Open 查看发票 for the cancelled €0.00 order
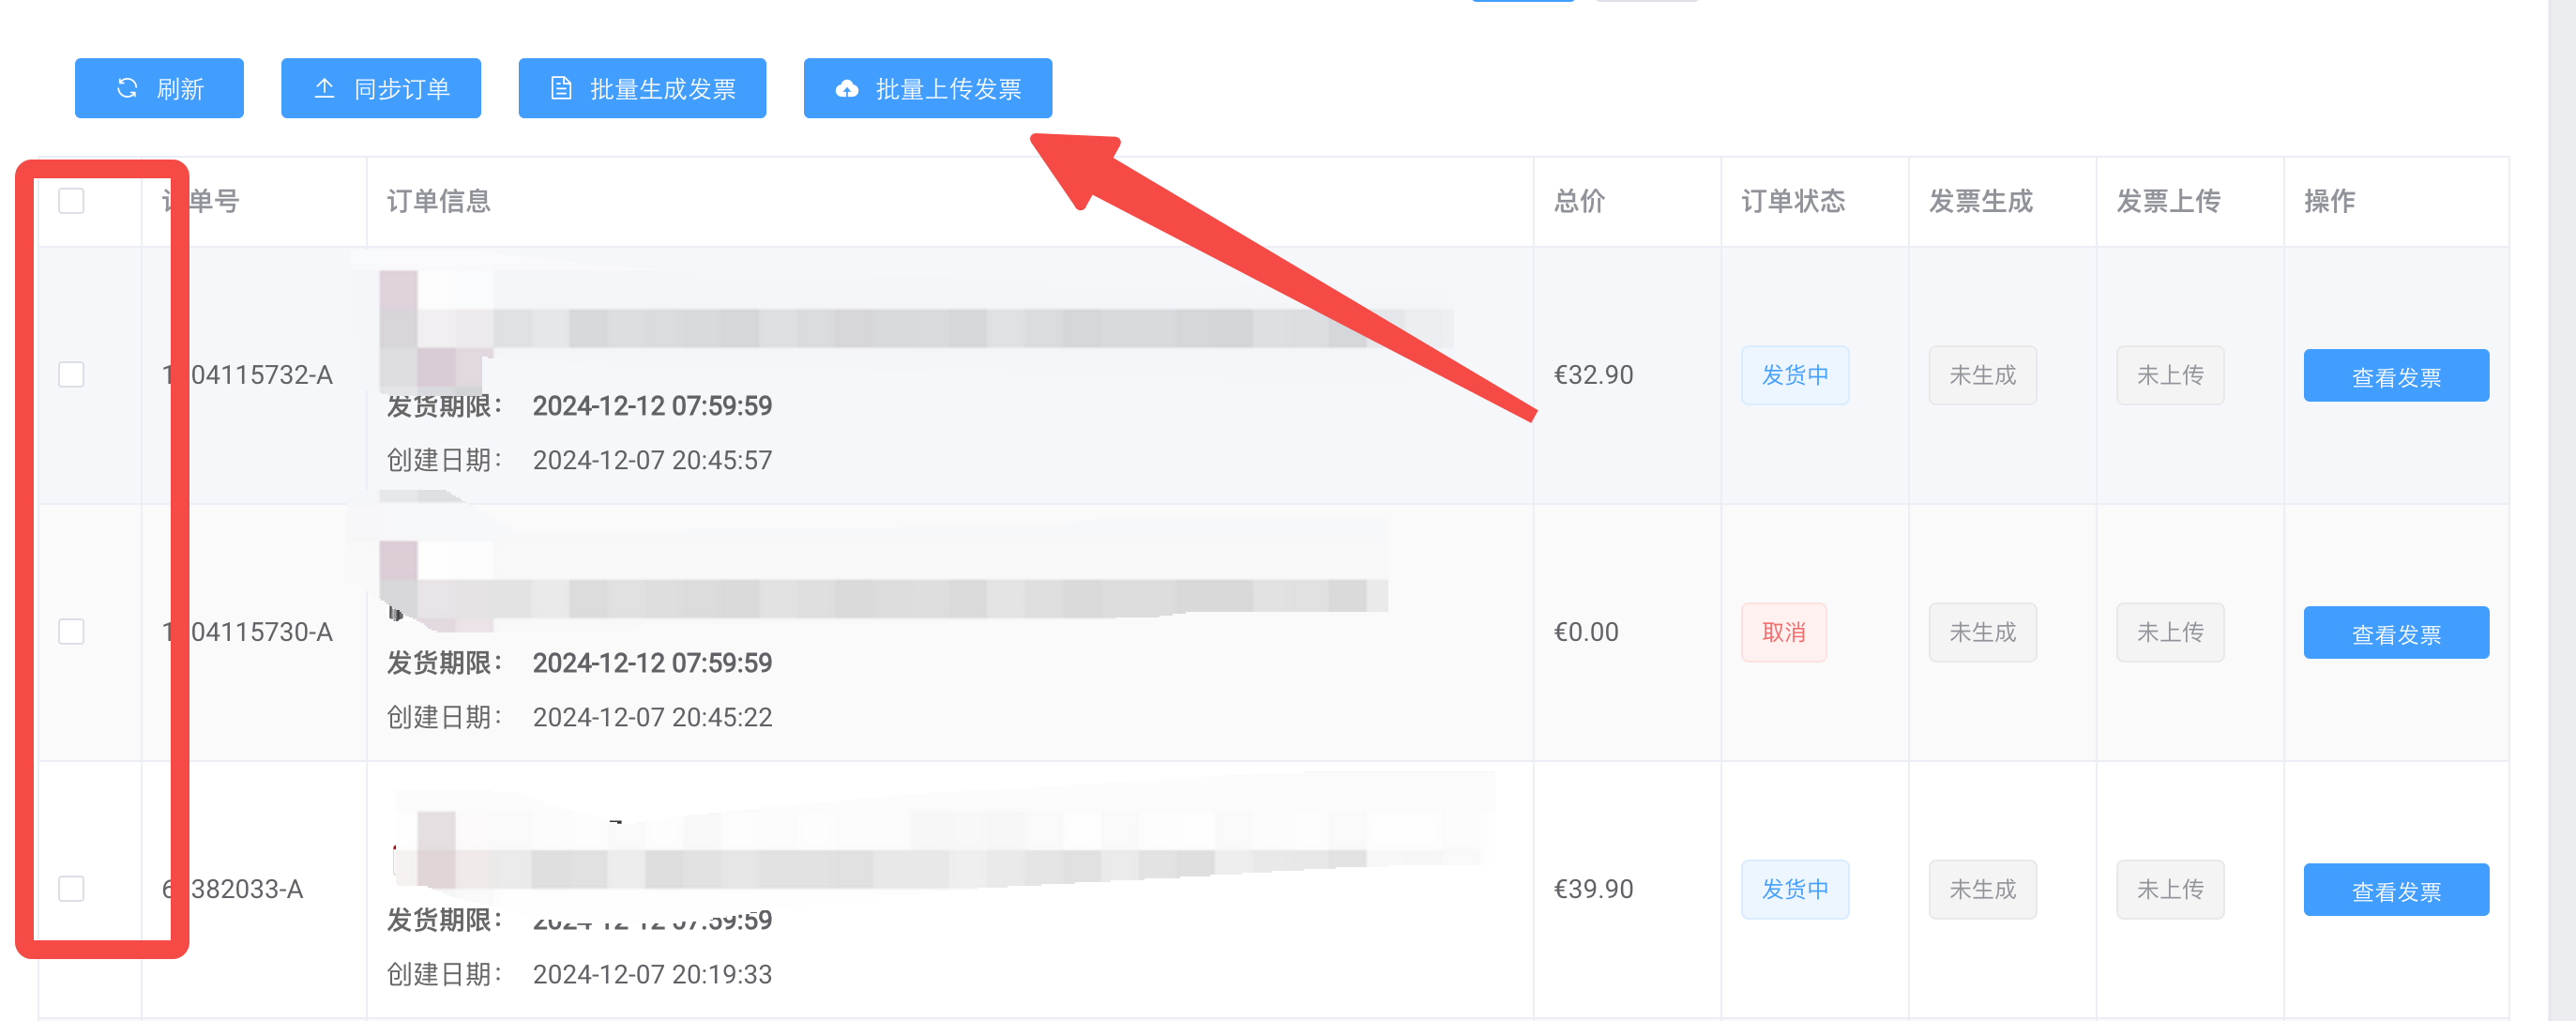Viewport: 2576px width, 1021px height. (x=2395, y=633)
